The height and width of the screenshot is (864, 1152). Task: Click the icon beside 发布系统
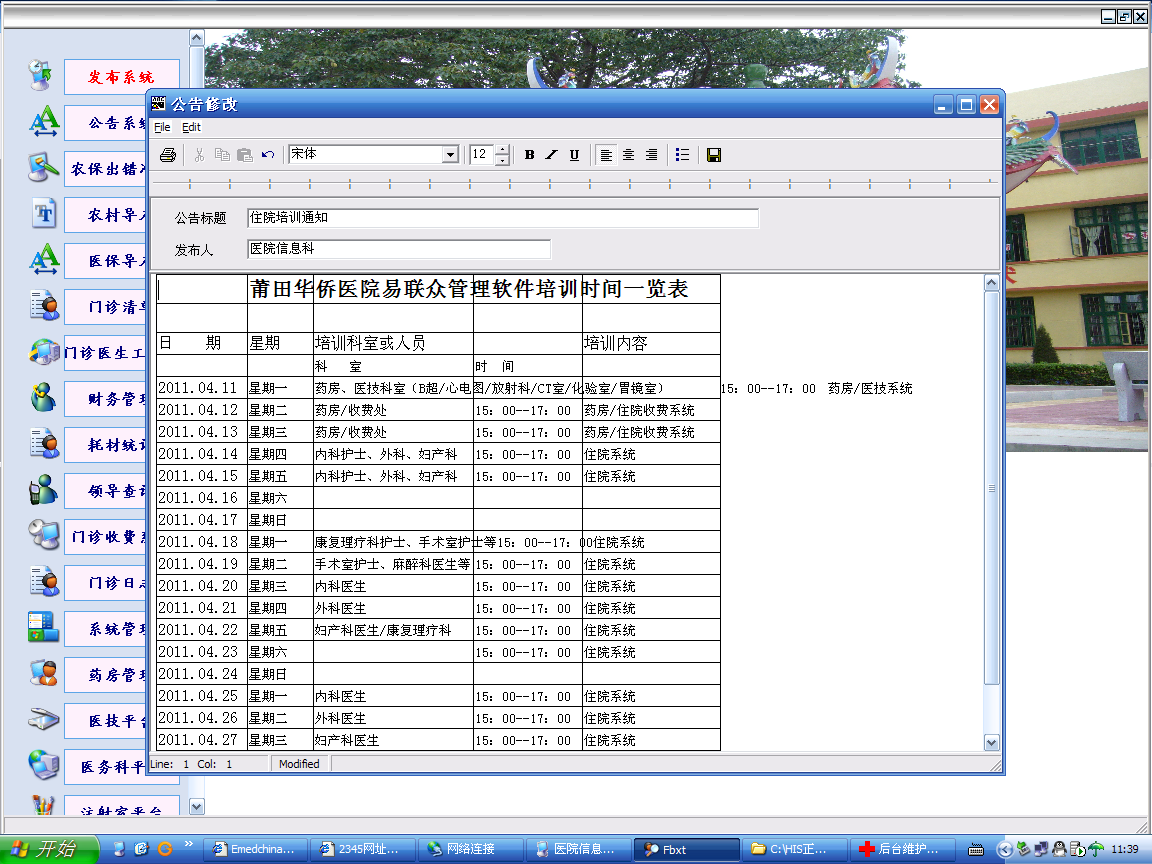coord(41,76)
